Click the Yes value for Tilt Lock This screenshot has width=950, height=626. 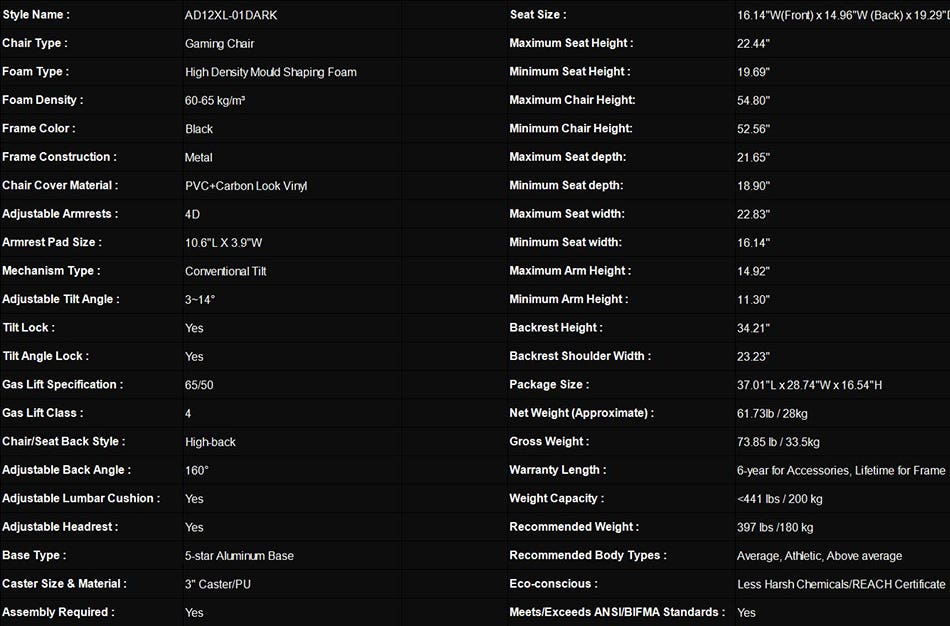pyautogui.click(x=194, y=328)
